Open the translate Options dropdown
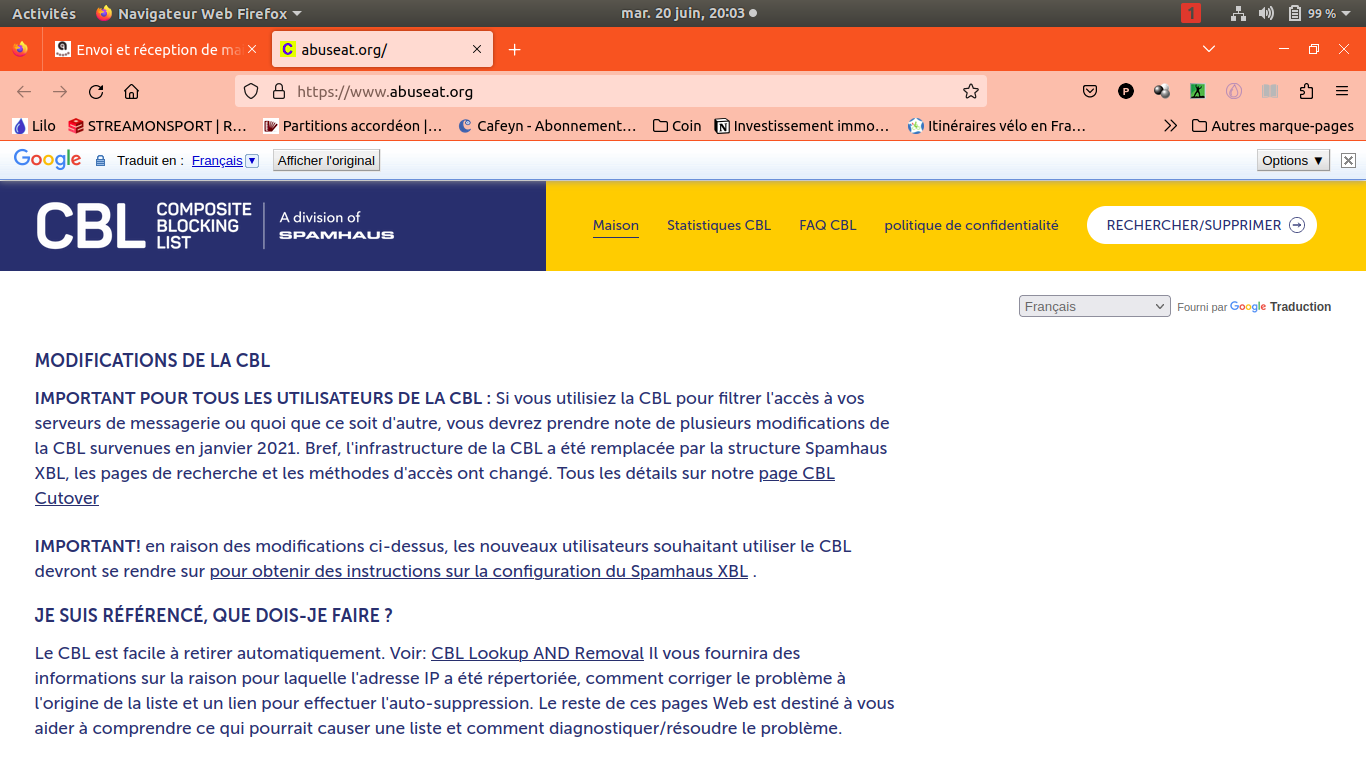Viewport: 1366px width, 768px height. click(x=1293, y=160)
